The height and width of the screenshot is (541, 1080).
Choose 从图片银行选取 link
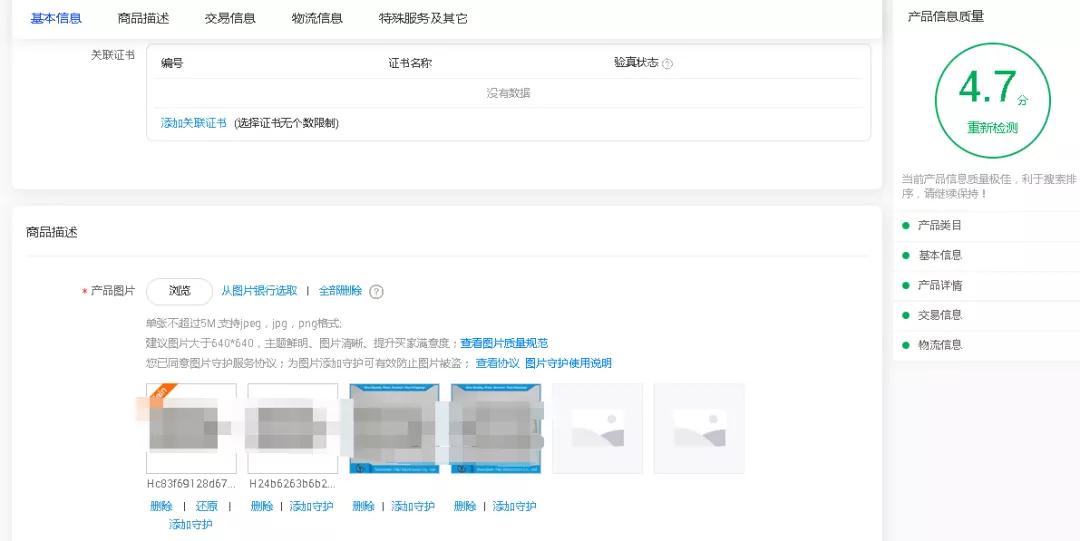259,291
